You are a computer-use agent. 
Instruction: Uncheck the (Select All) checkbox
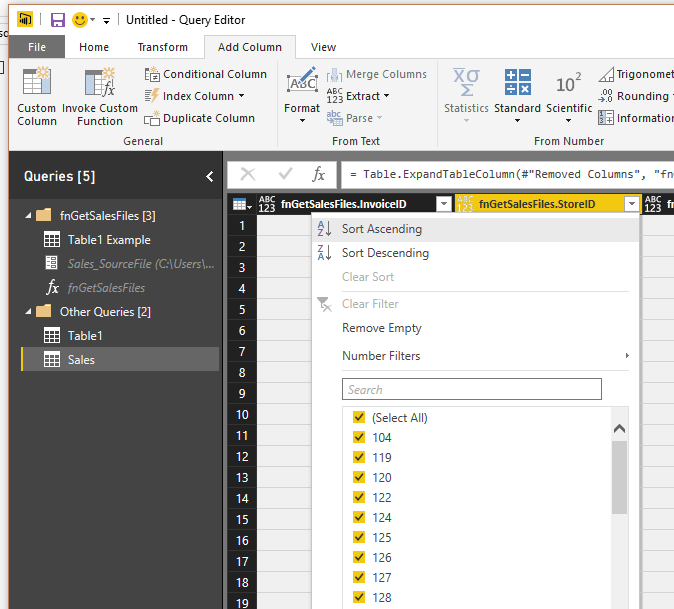pos(359,417)
